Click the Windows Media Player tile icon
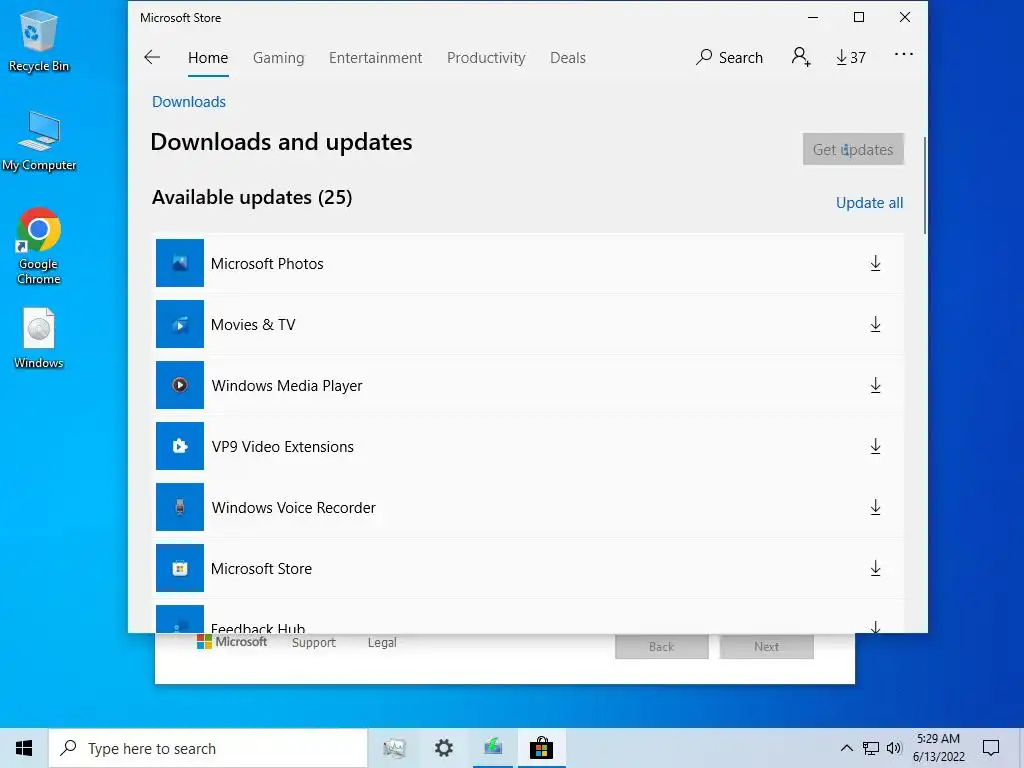The height and width of the screenshot is (768, 1024). point(180,385)
